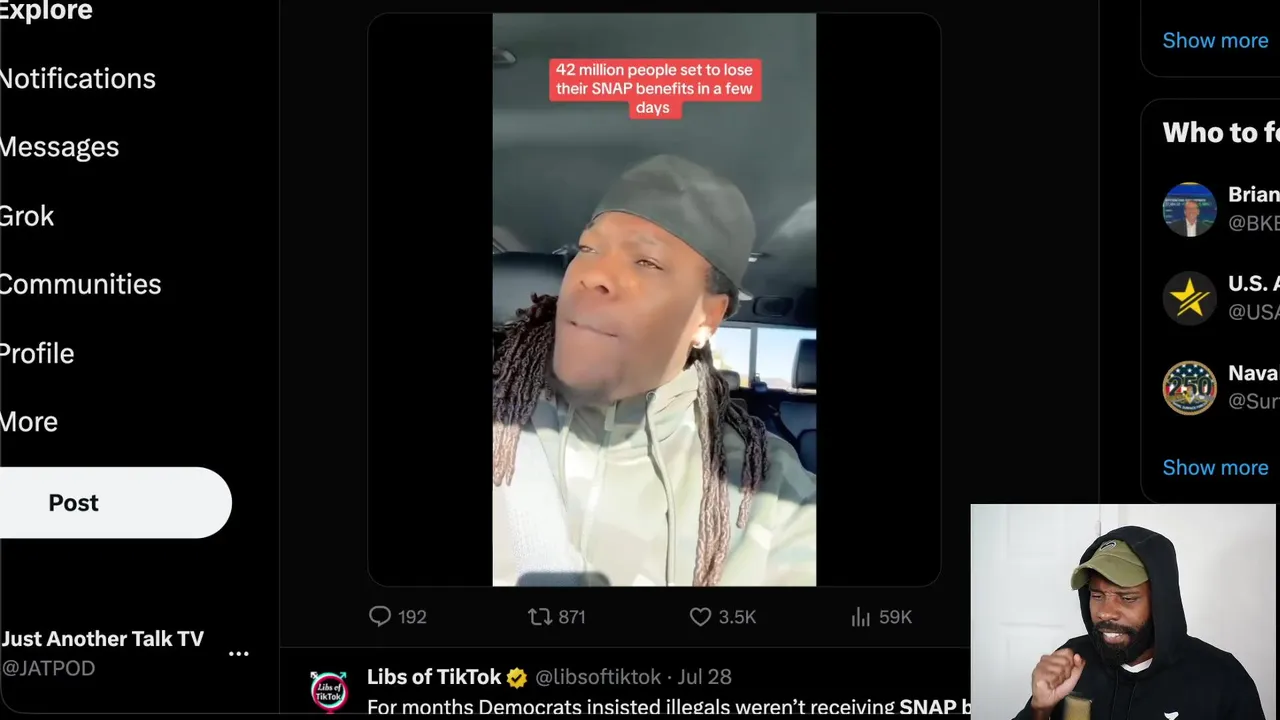Viewport: 1280px width, 720px height.
Task: Open the U.S. Army star profile avatar
Action: pos(1189,298)
